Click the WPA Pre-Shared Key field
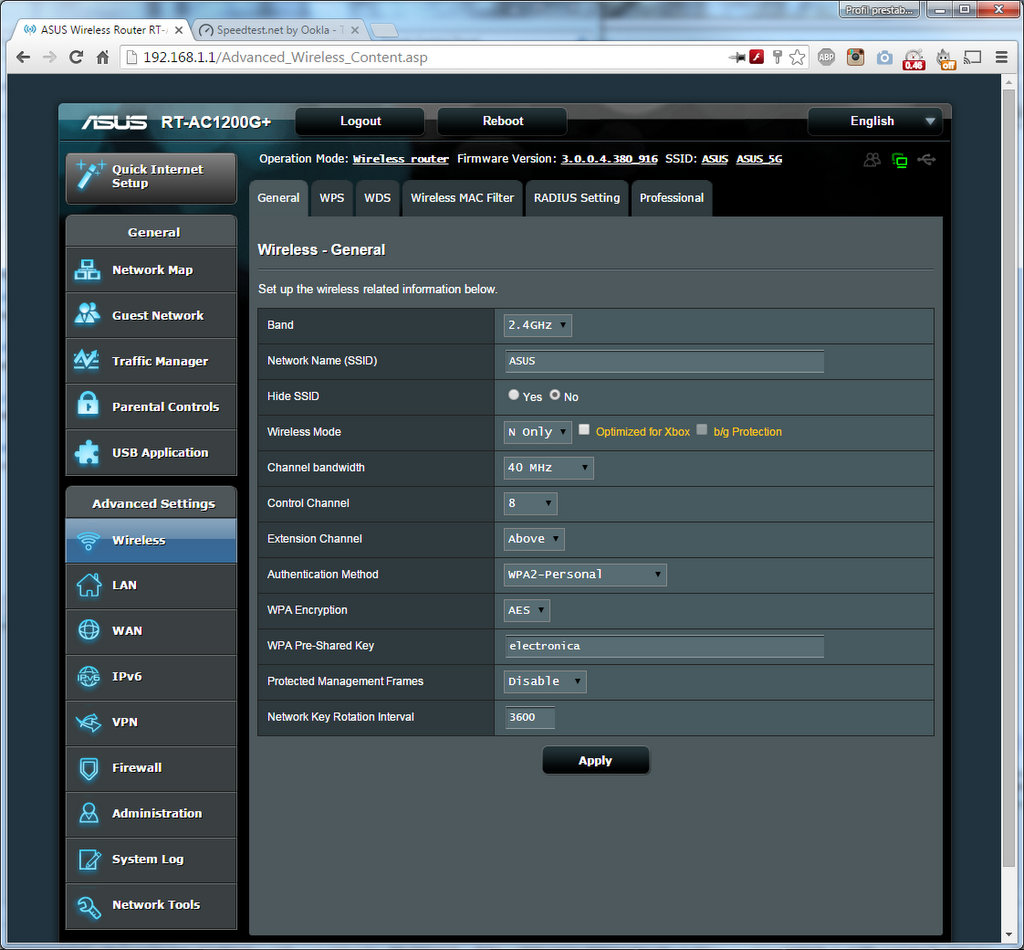Viewport: 1024px width, 950px height. click(x=664, y=646)
